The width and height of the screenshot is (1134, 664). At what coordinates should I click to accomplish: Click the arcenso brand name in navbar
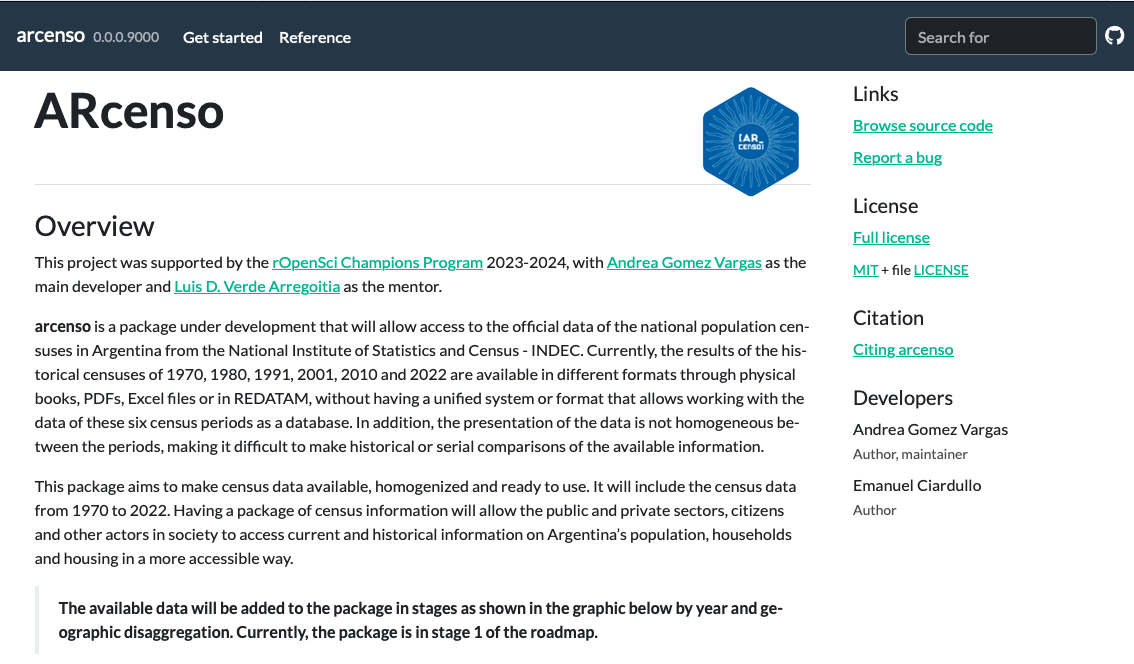coord(51,37)
